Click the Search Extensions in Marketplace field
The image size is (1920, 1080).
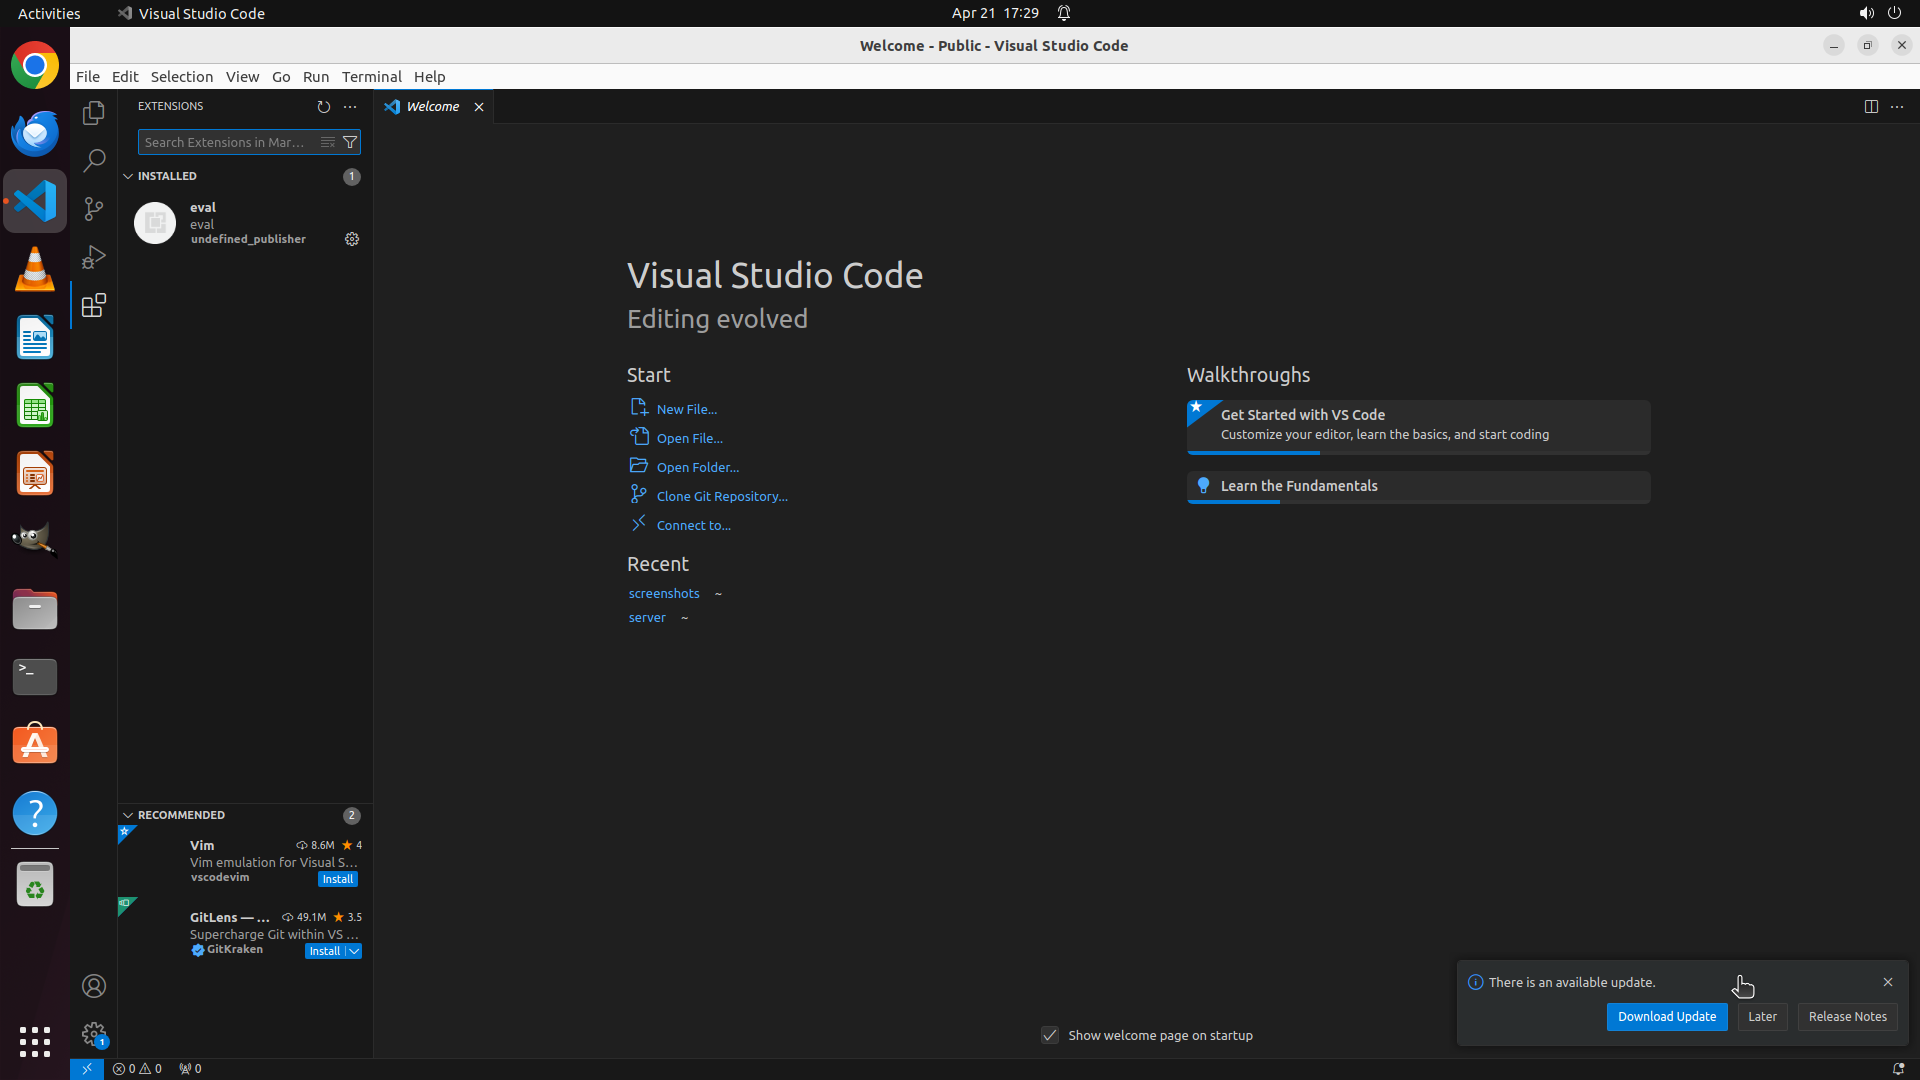(226, 142)
